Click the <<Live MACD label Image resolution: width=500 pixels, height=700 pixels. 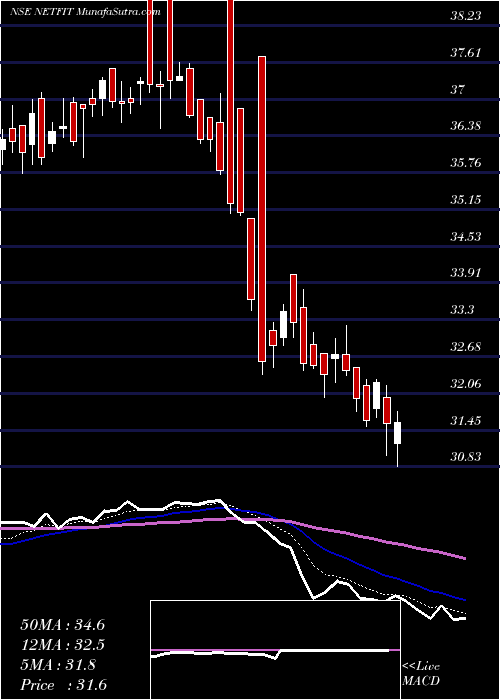coord(421,674)
